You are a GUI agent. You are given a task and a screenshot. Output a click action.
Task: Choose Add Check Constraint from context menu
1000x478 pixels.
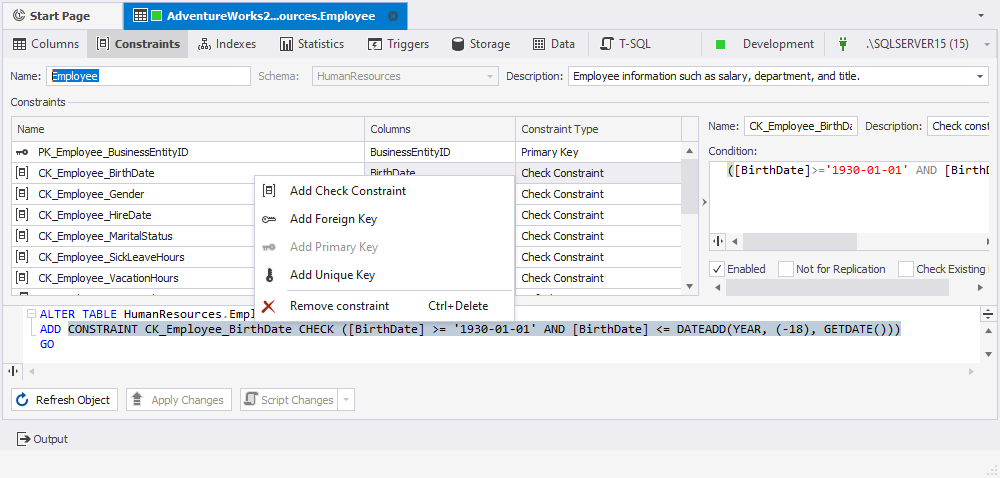pyautogui.click(x=384, y=191)
